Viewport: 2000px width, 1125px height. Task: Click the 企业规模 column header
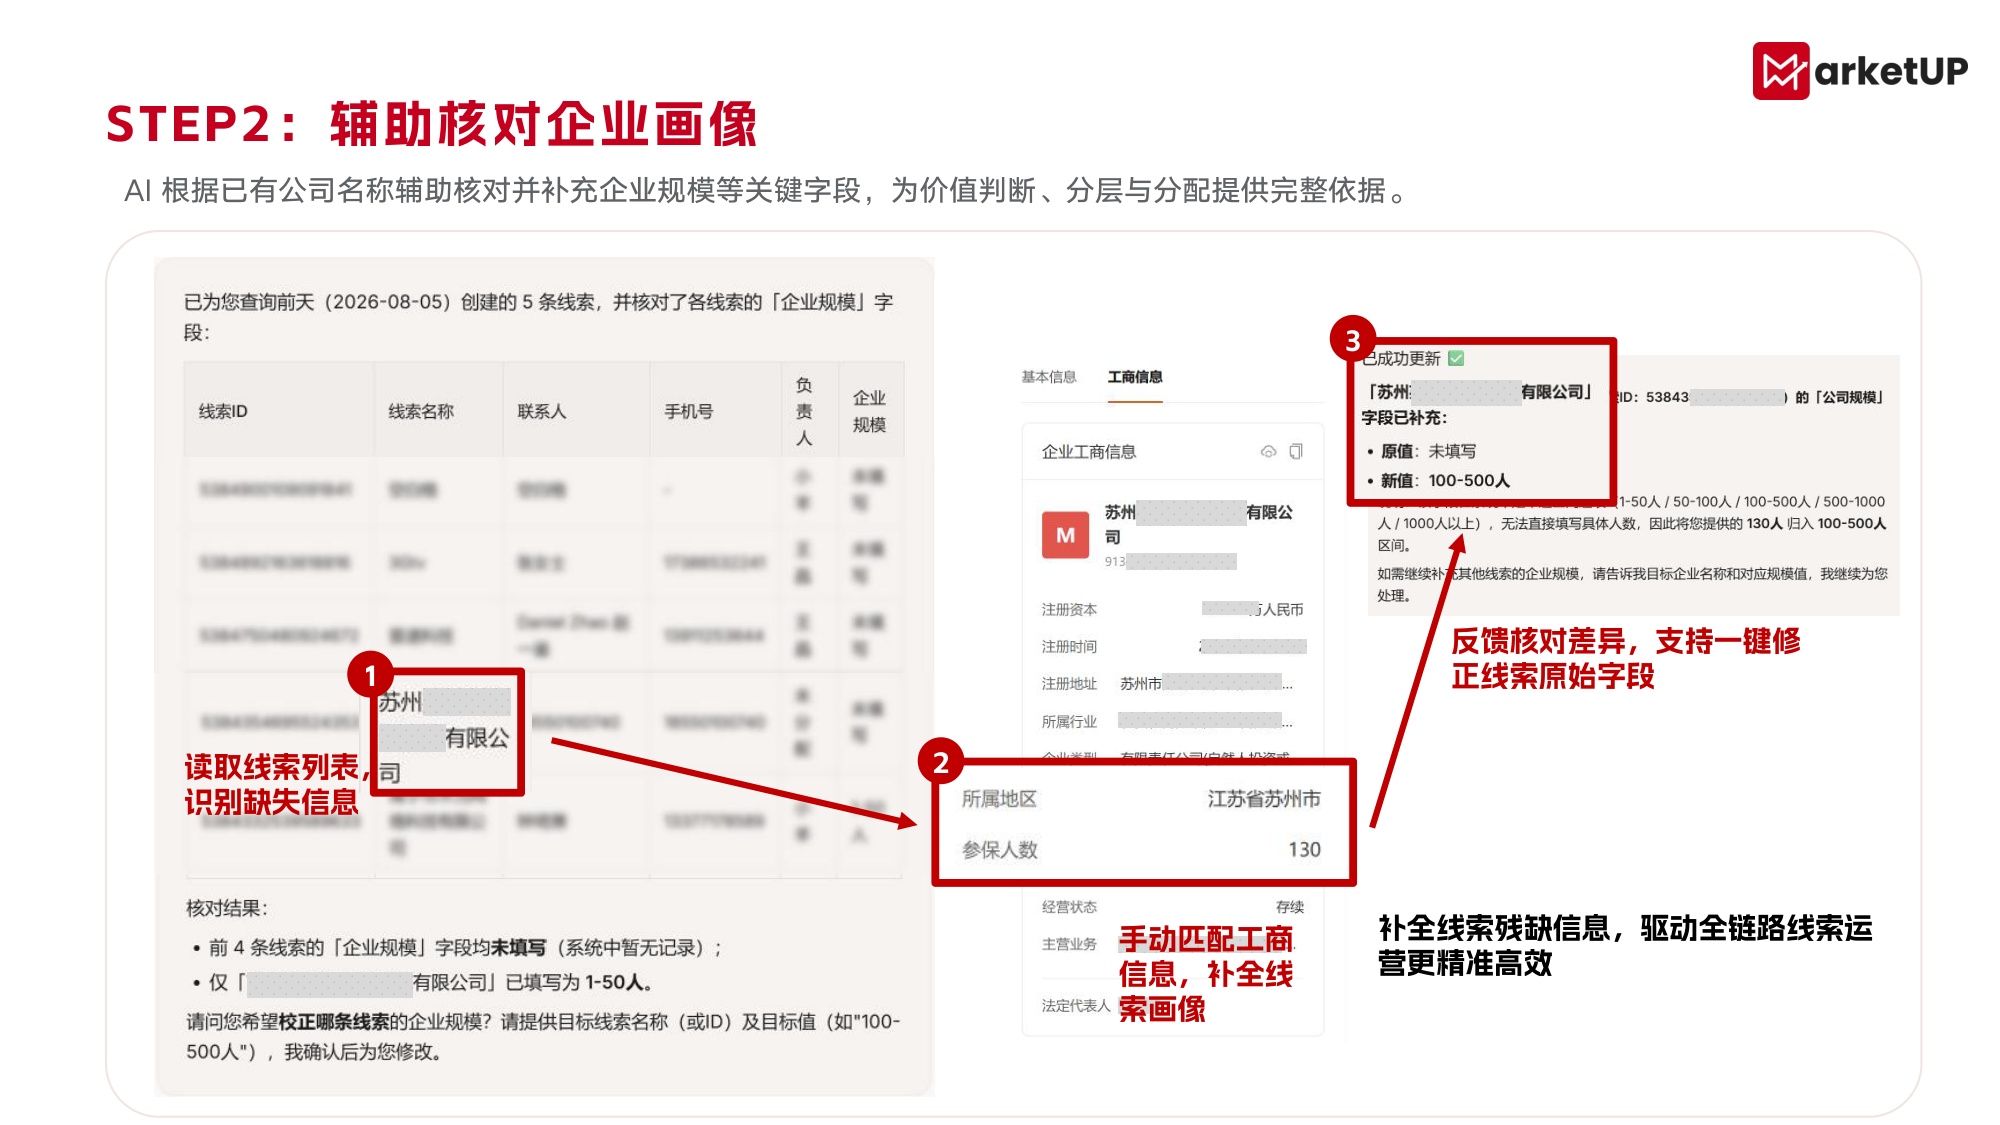869,411
